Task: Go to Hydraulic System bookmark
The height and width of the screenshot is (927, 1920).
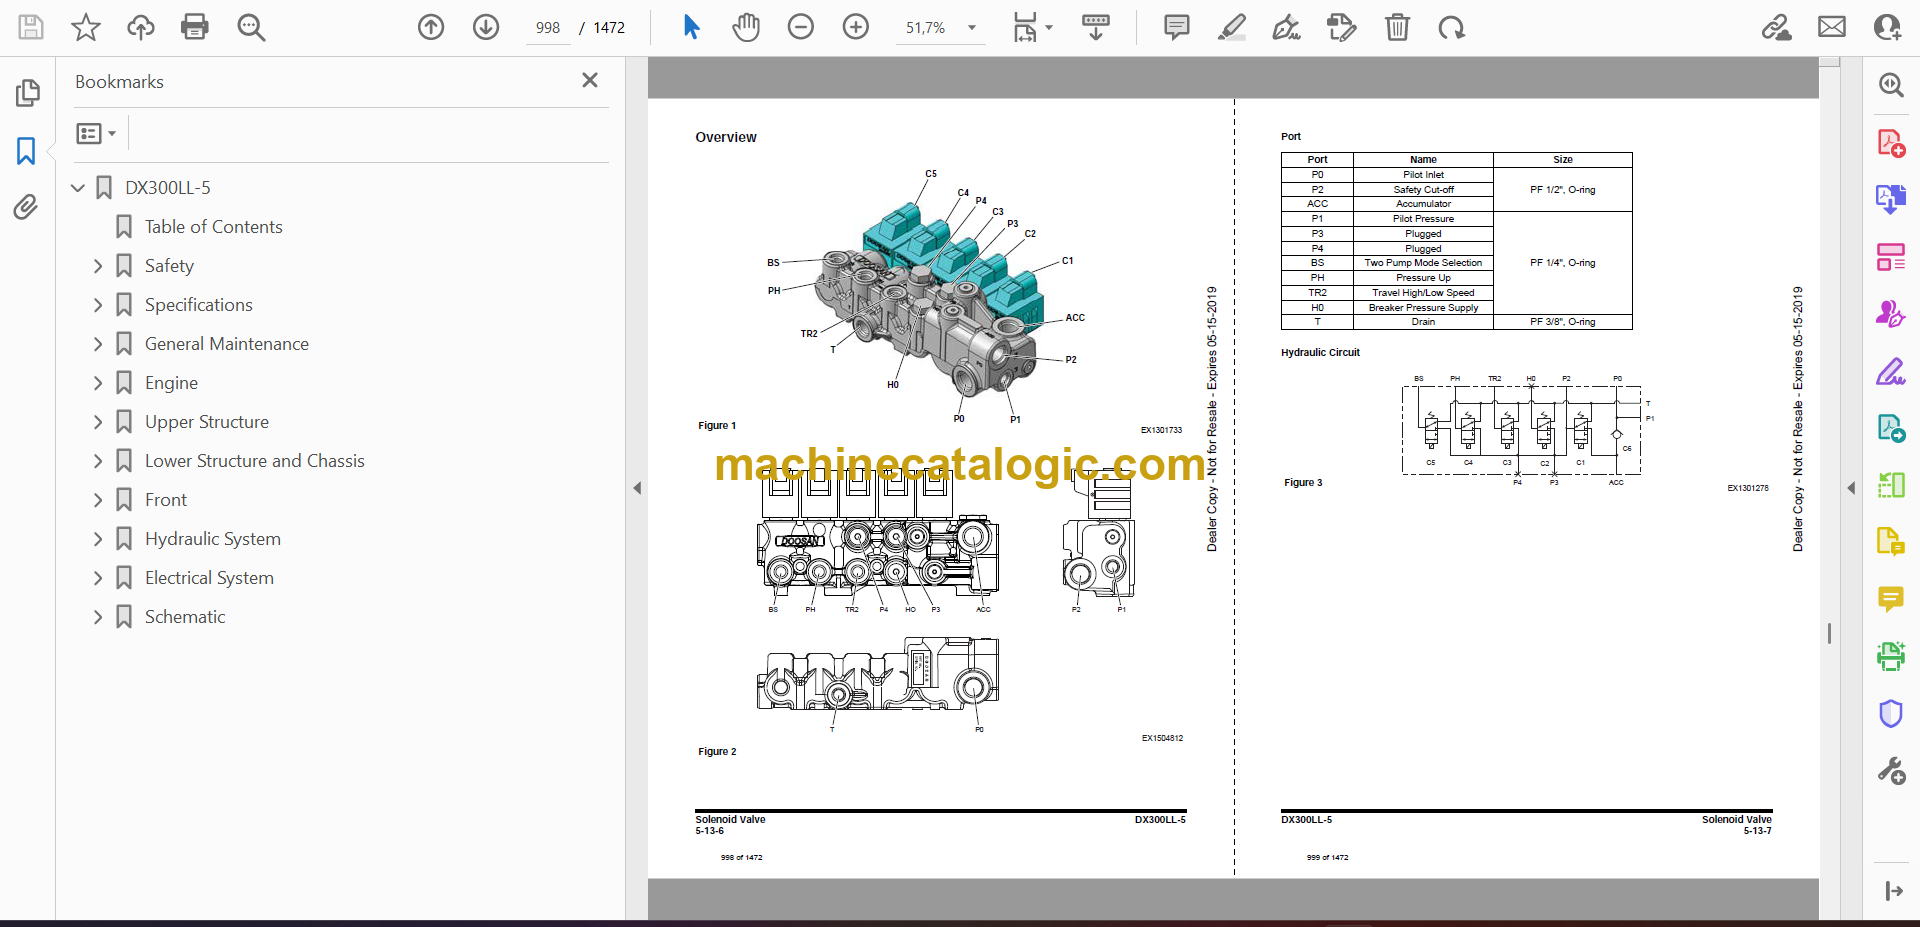Action: coord(212,539)
